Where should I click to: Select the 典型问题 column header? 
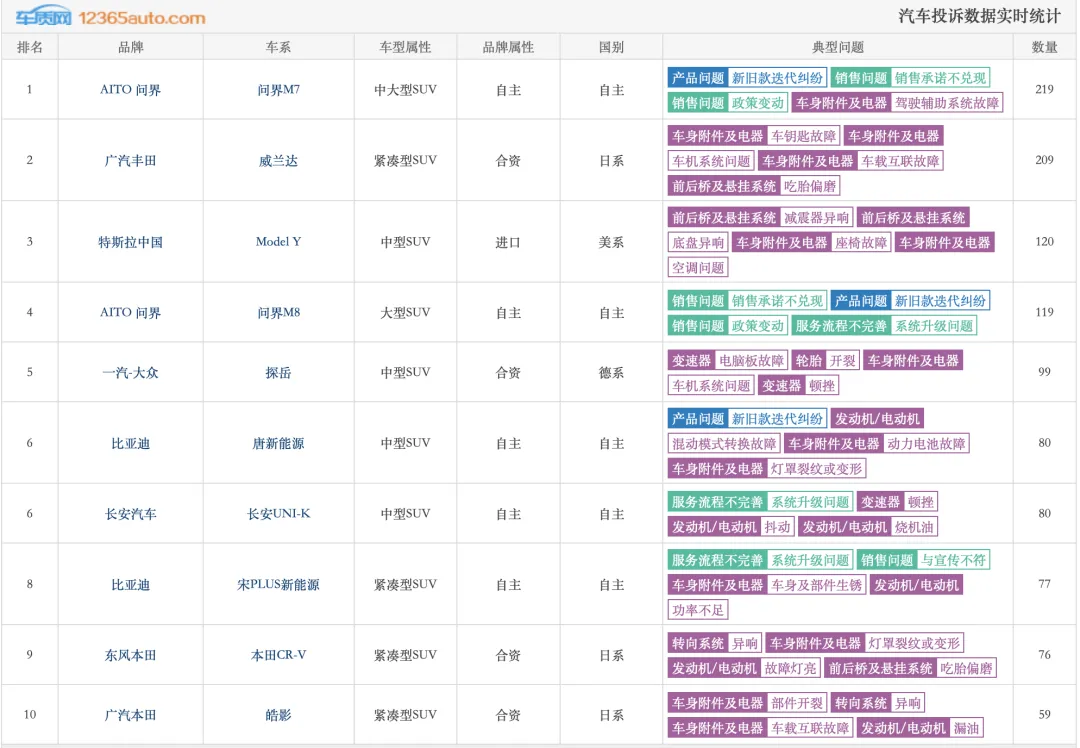(x=838, y=47)
